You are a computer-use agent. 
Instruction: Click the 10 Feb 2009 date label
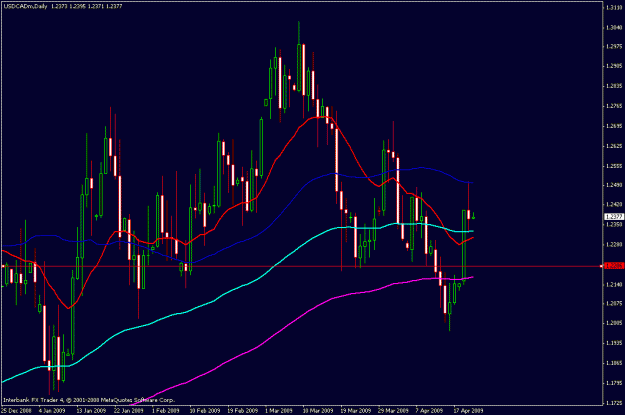[205, 411]
